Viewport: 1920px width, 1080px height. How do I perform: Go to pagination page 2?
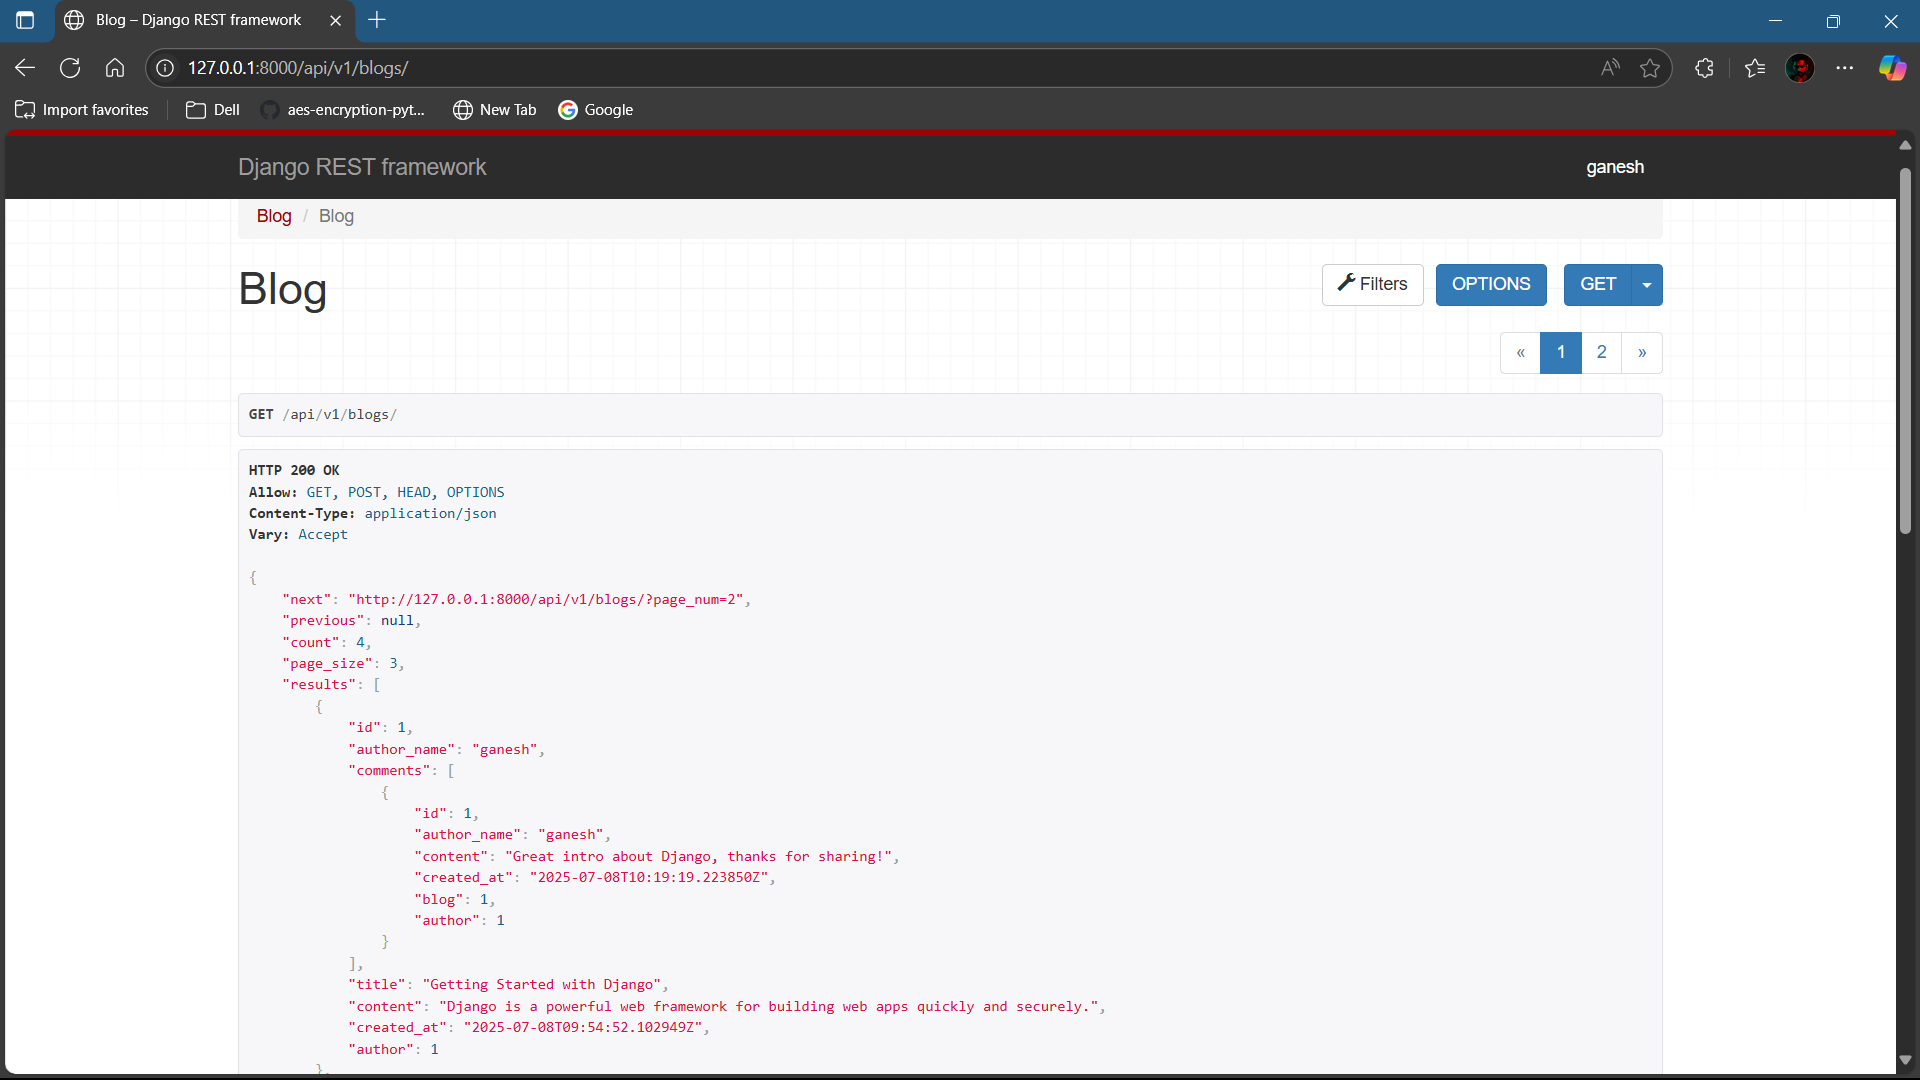[1602, 353]
